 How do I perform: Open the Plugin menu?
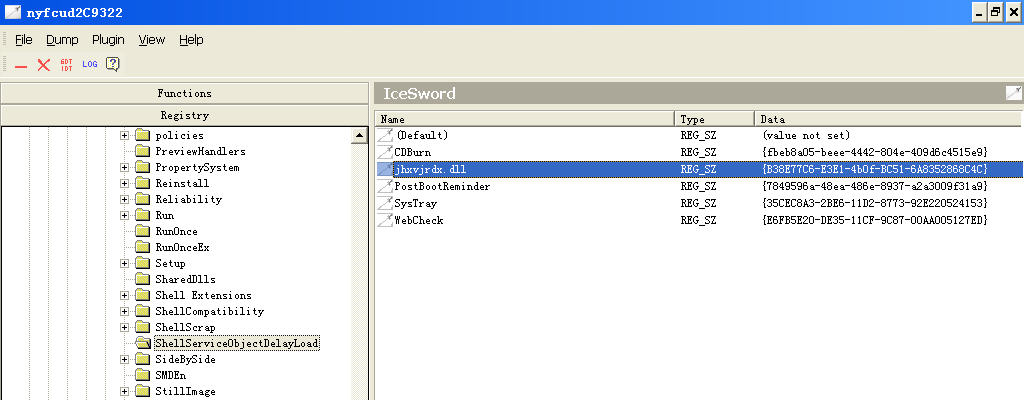coord(108,40)
